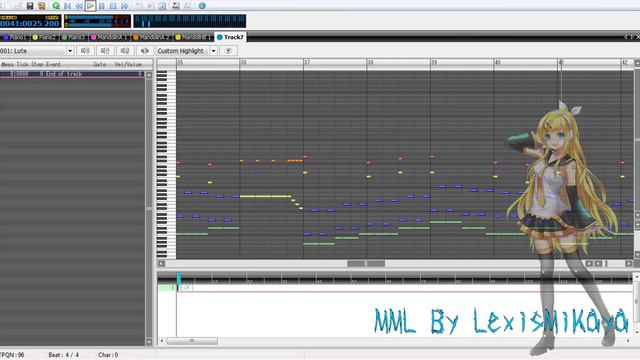
Task: Click the Vel/Value column header
Action: [x=128, y=64]
